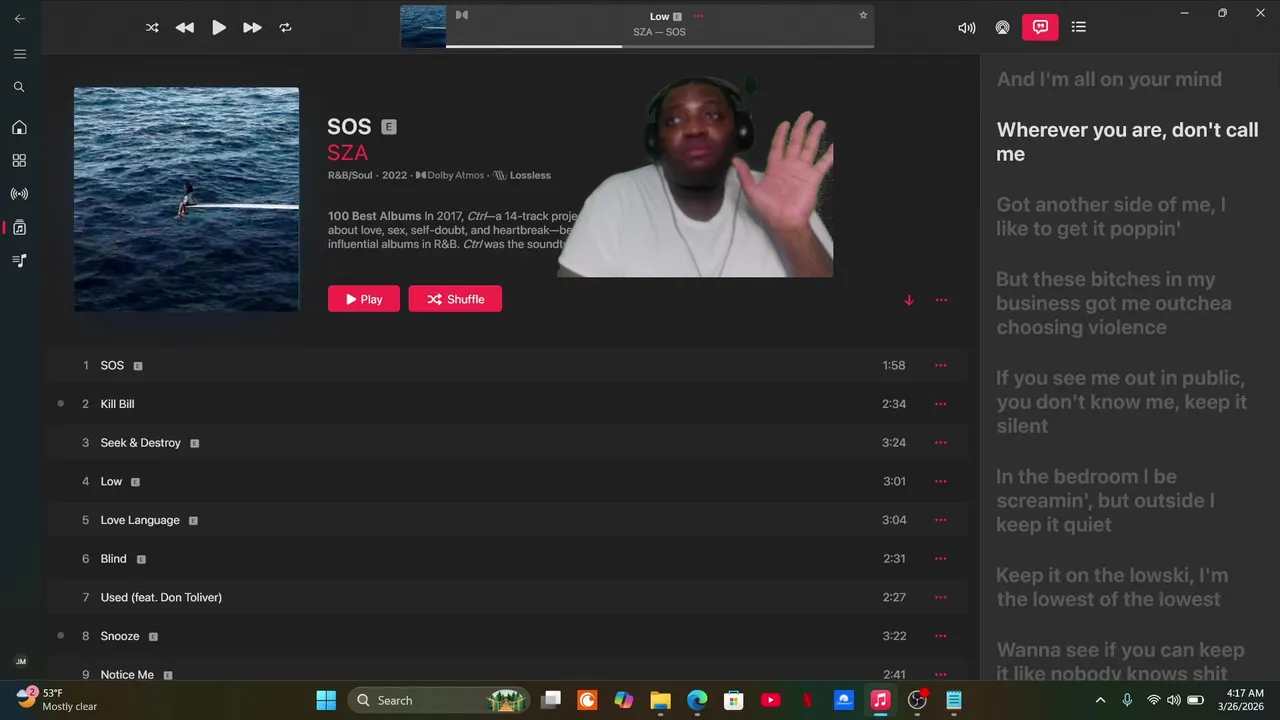Open album more options beside download arrow
The height and width of the screenshot is (720, 1280).
coord(941,300)
